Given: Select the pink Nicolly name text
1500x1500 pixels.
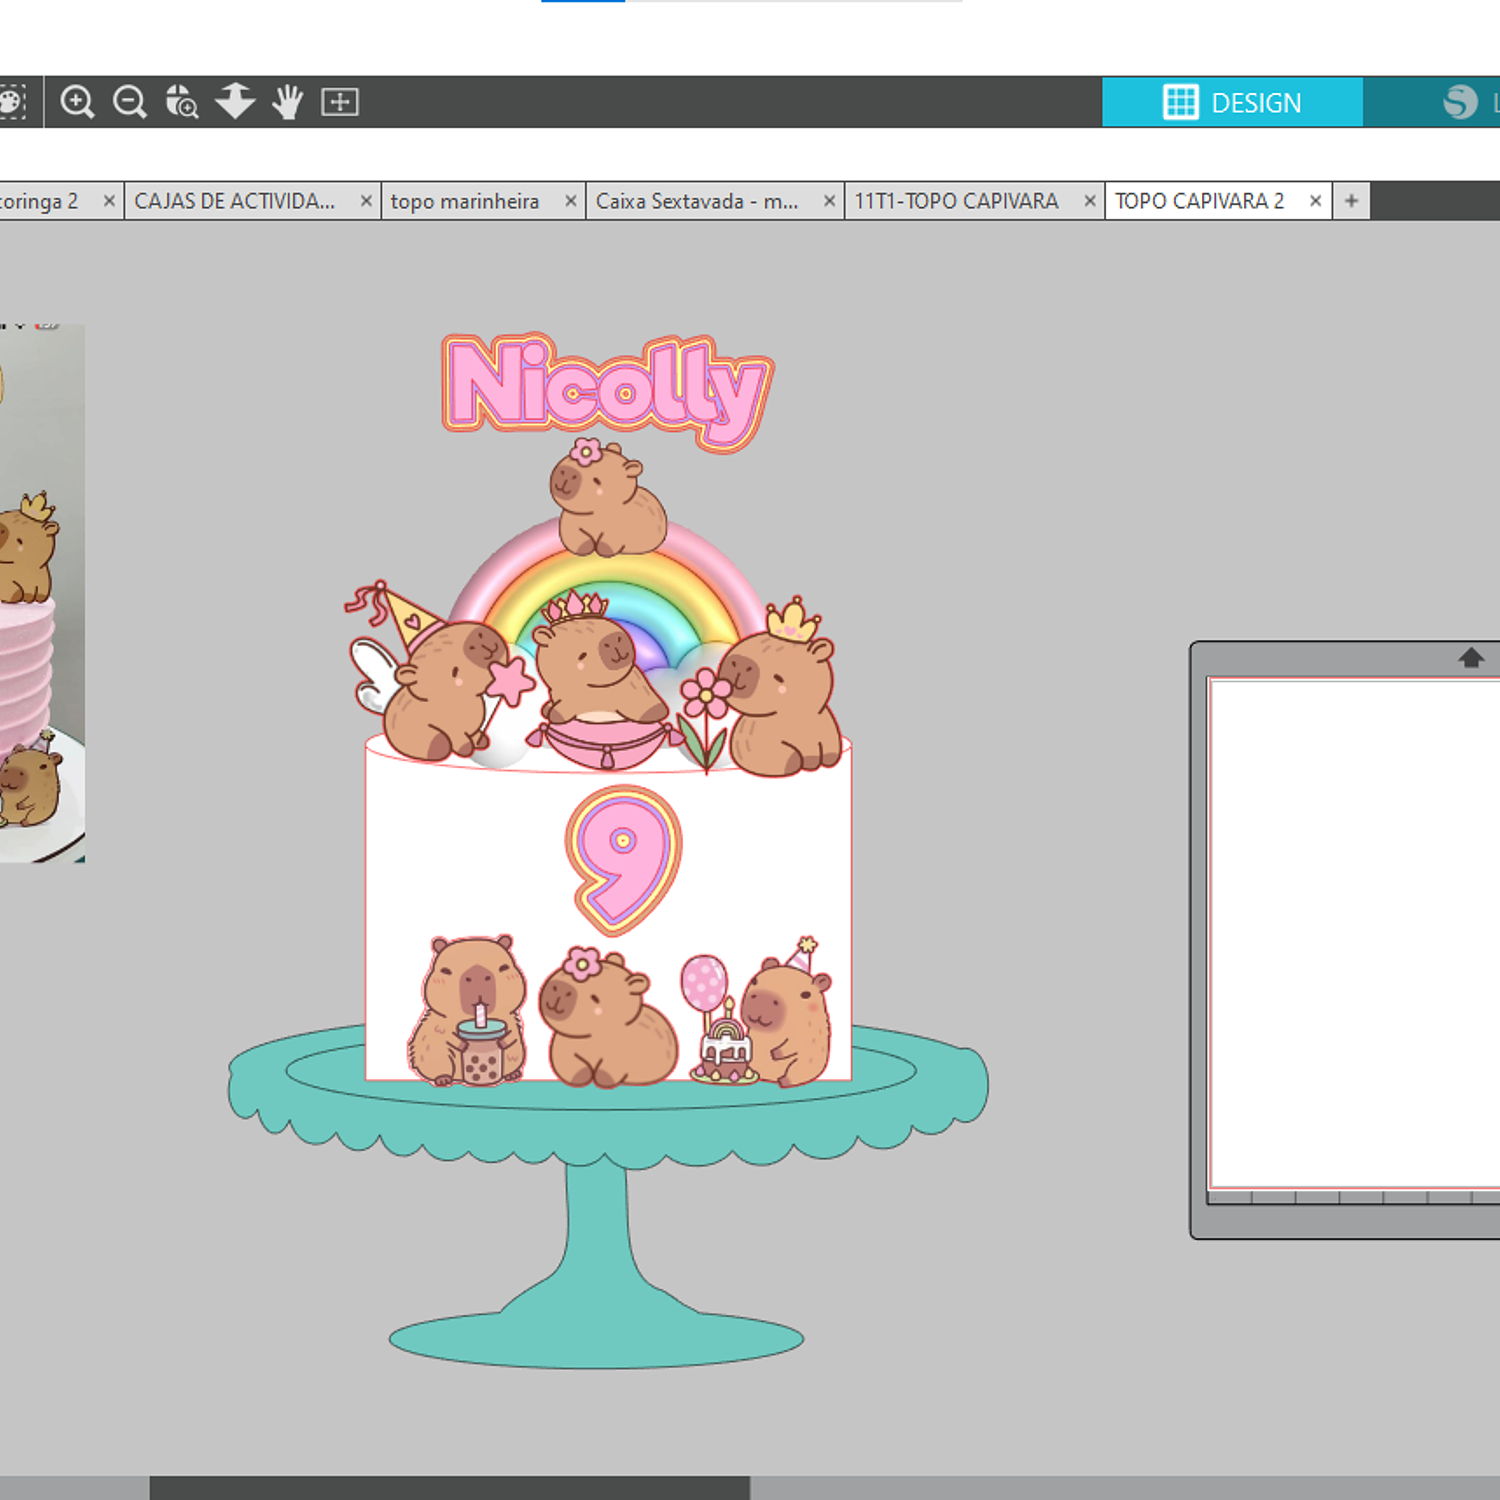Looking at the screenshot, I should (x=605, y=390).
